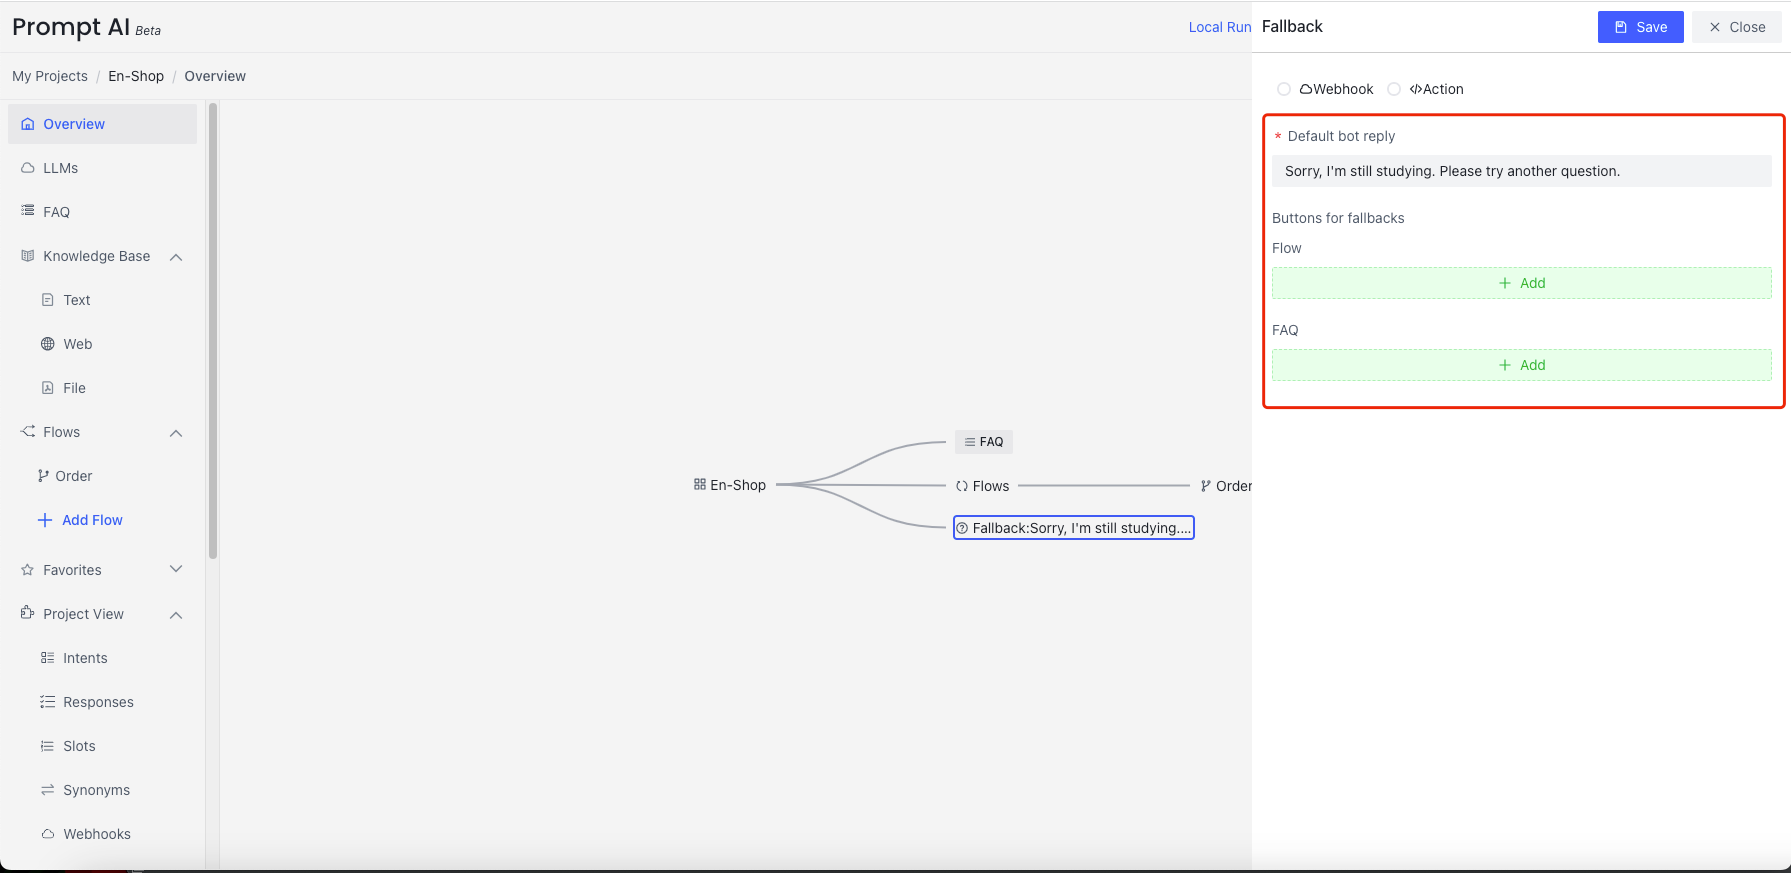This screenshot has height=873, width=1791.
Task: Add a Flow fallback button
Action: pyautogui.click(x=1521, y=283)
